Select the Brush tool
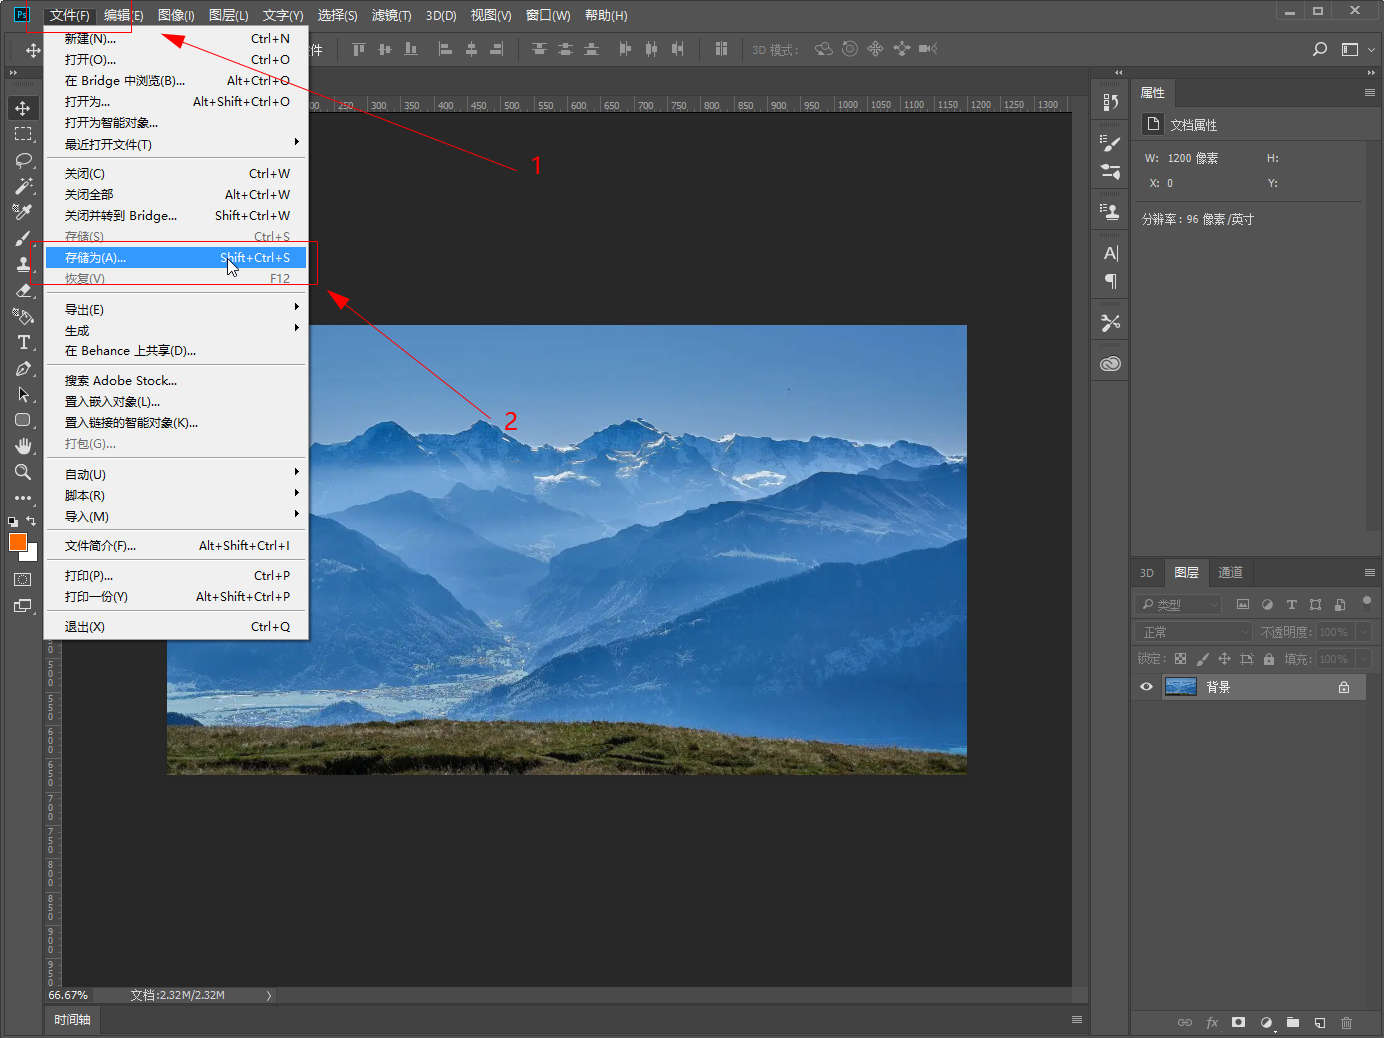 (23, 238)
